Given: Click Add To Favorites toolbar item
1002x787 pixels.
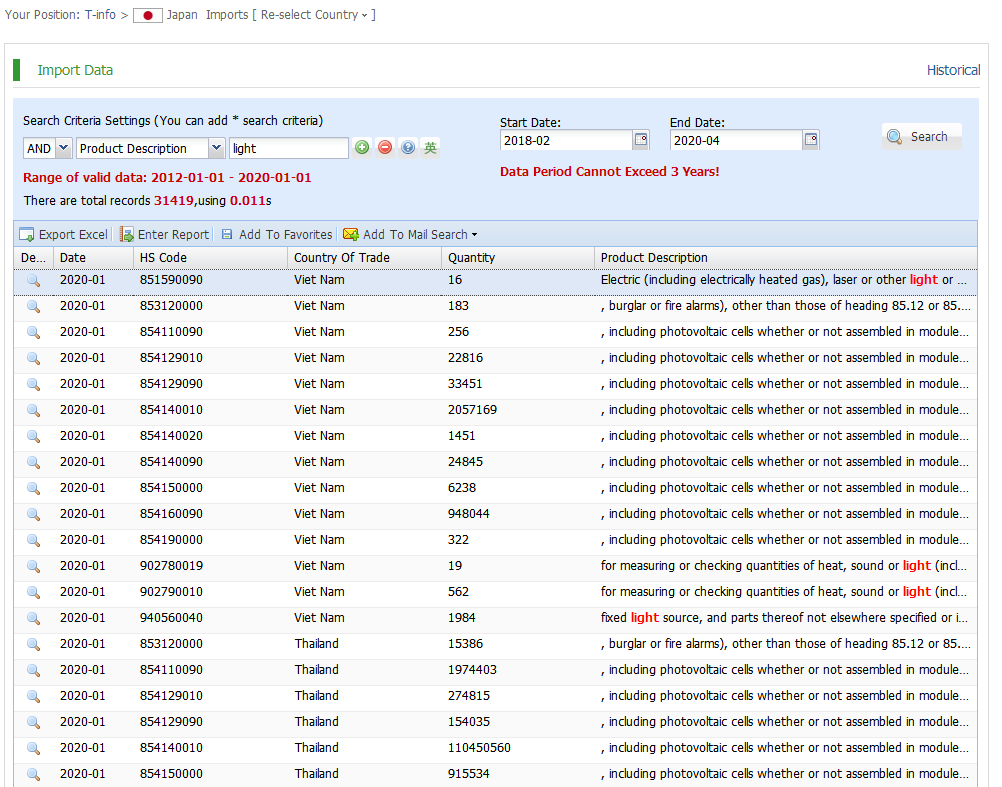Looking at the screenshot, I should [276, 234].
